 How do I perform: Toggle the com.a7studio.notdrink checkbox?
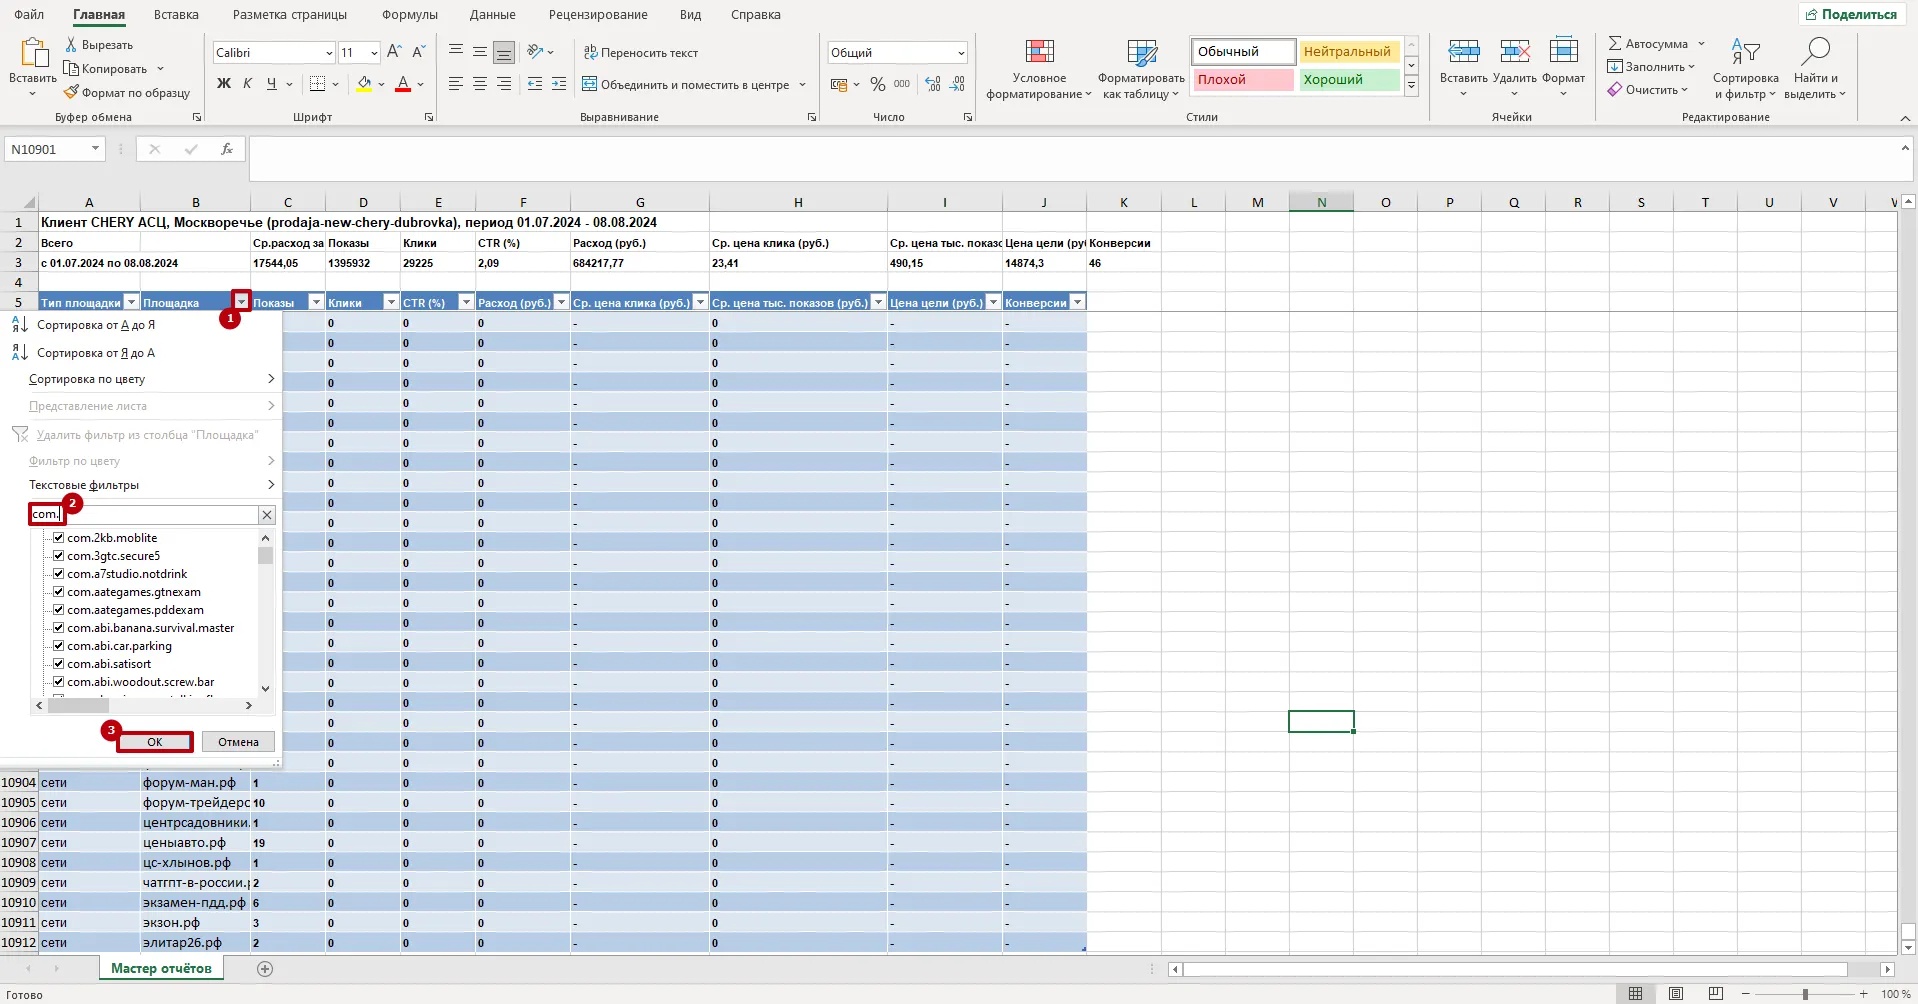pyautogui.click(x=59, y=574)
